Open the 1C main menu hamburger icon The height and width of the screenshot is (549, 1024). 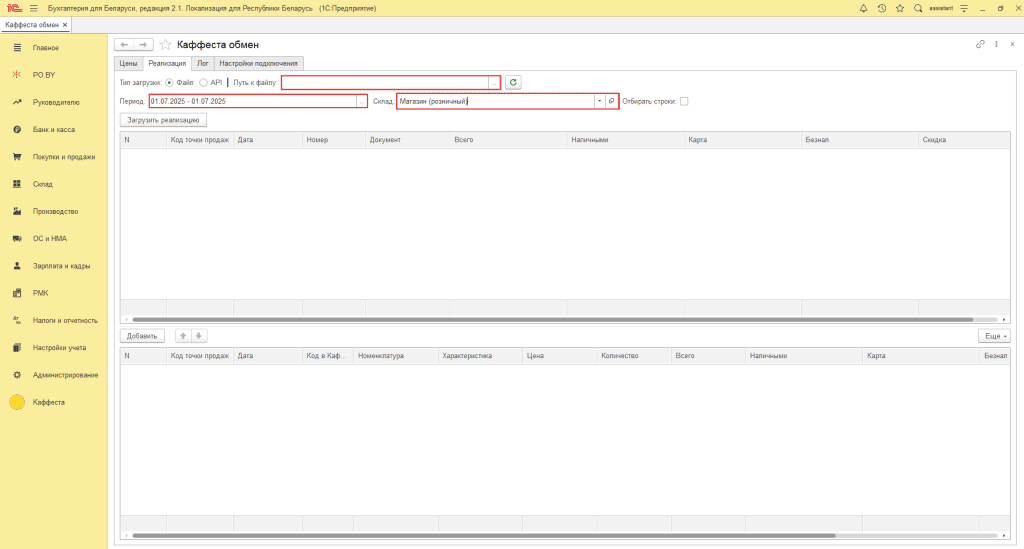click(33, 8)
